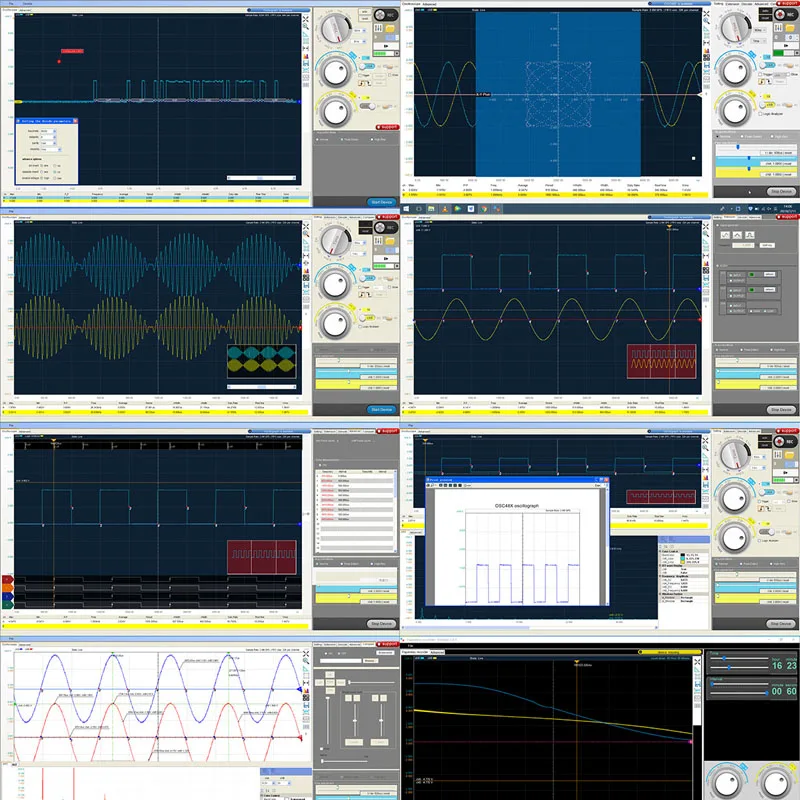Viewport: 800px width, 800px height.
Task: Select High Res acquisition mode in serial decode window
Action: (x=379, y=139)
